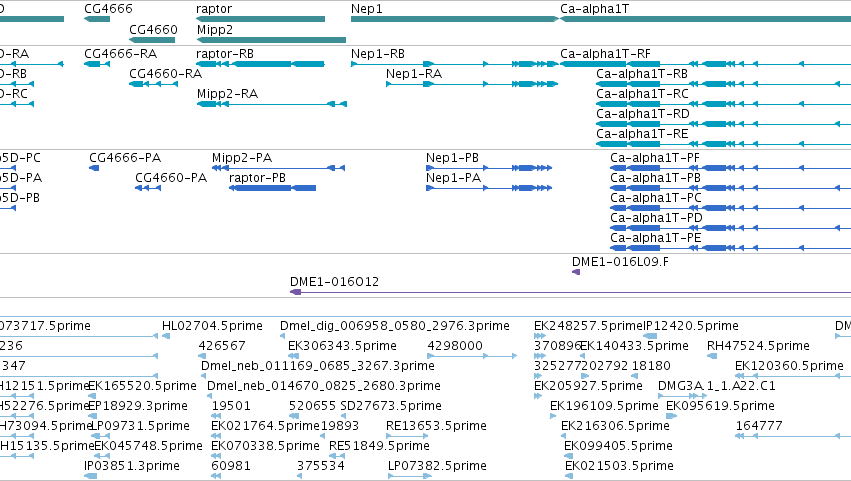Click the Mipp2-RA transcript label
The width and height of the screenshot is (851, 481).
(x=227, y=94)
